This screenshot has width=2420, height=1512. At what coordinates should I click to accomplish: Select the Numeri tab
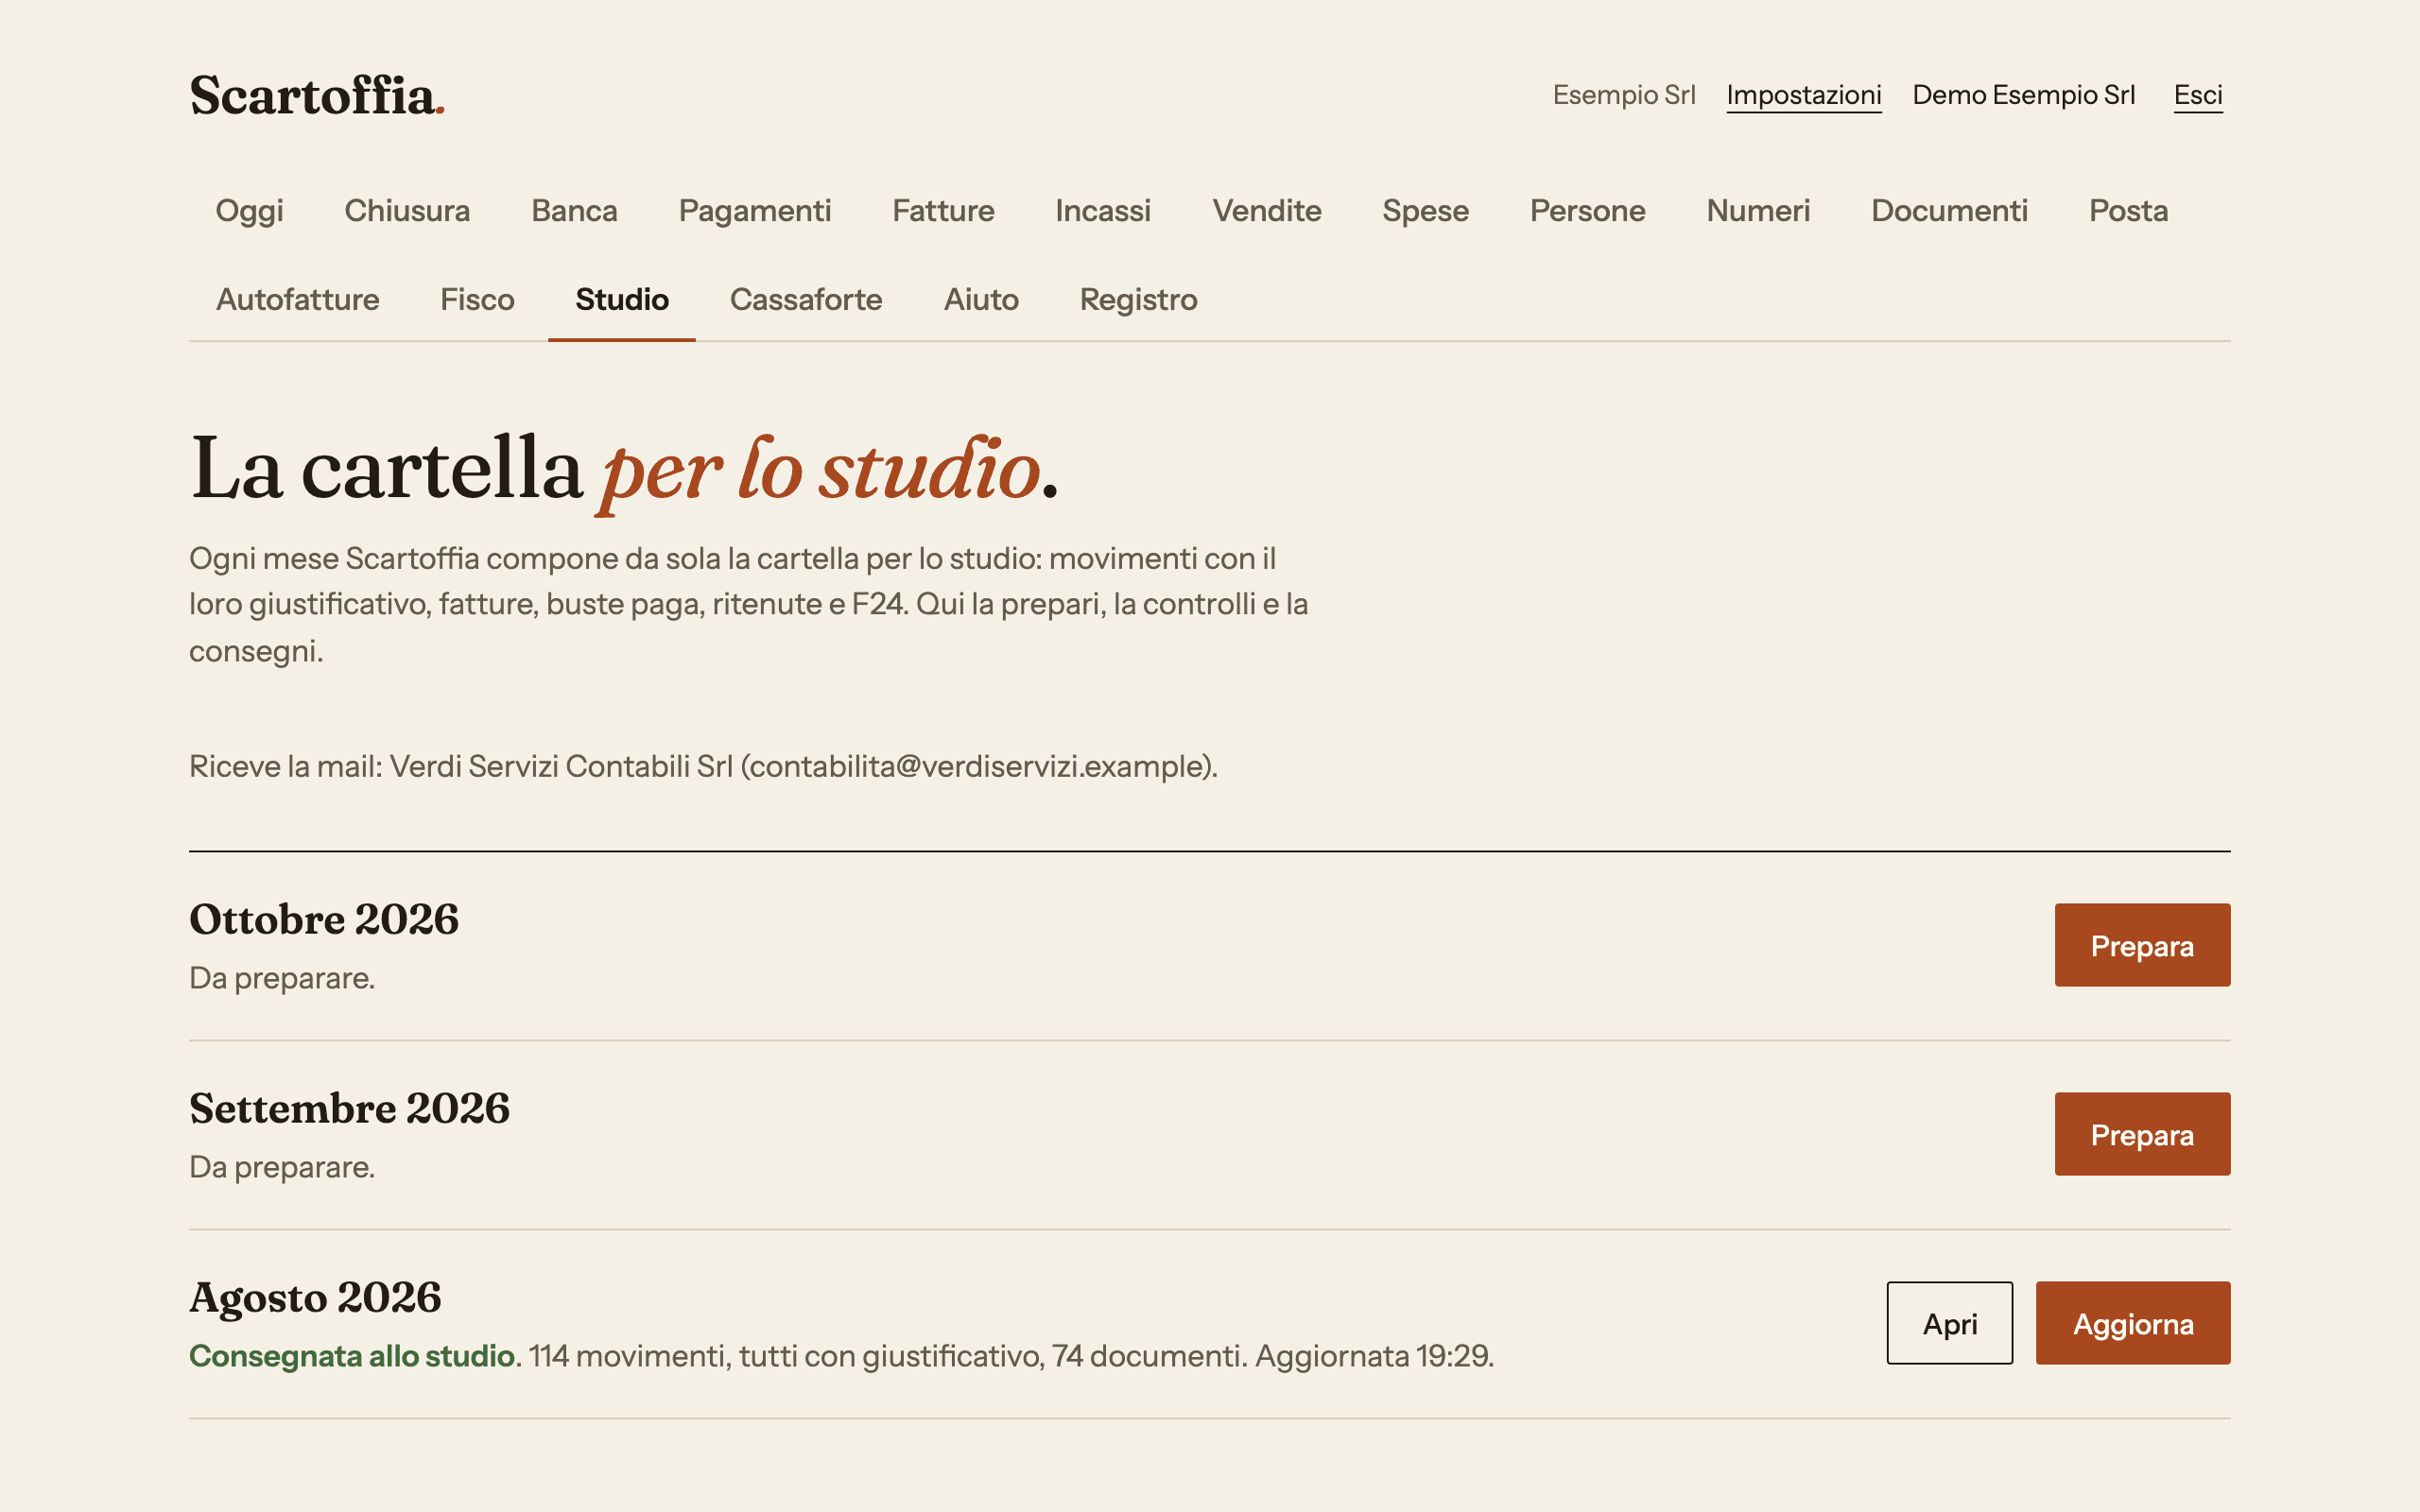tap(1758, 211)
